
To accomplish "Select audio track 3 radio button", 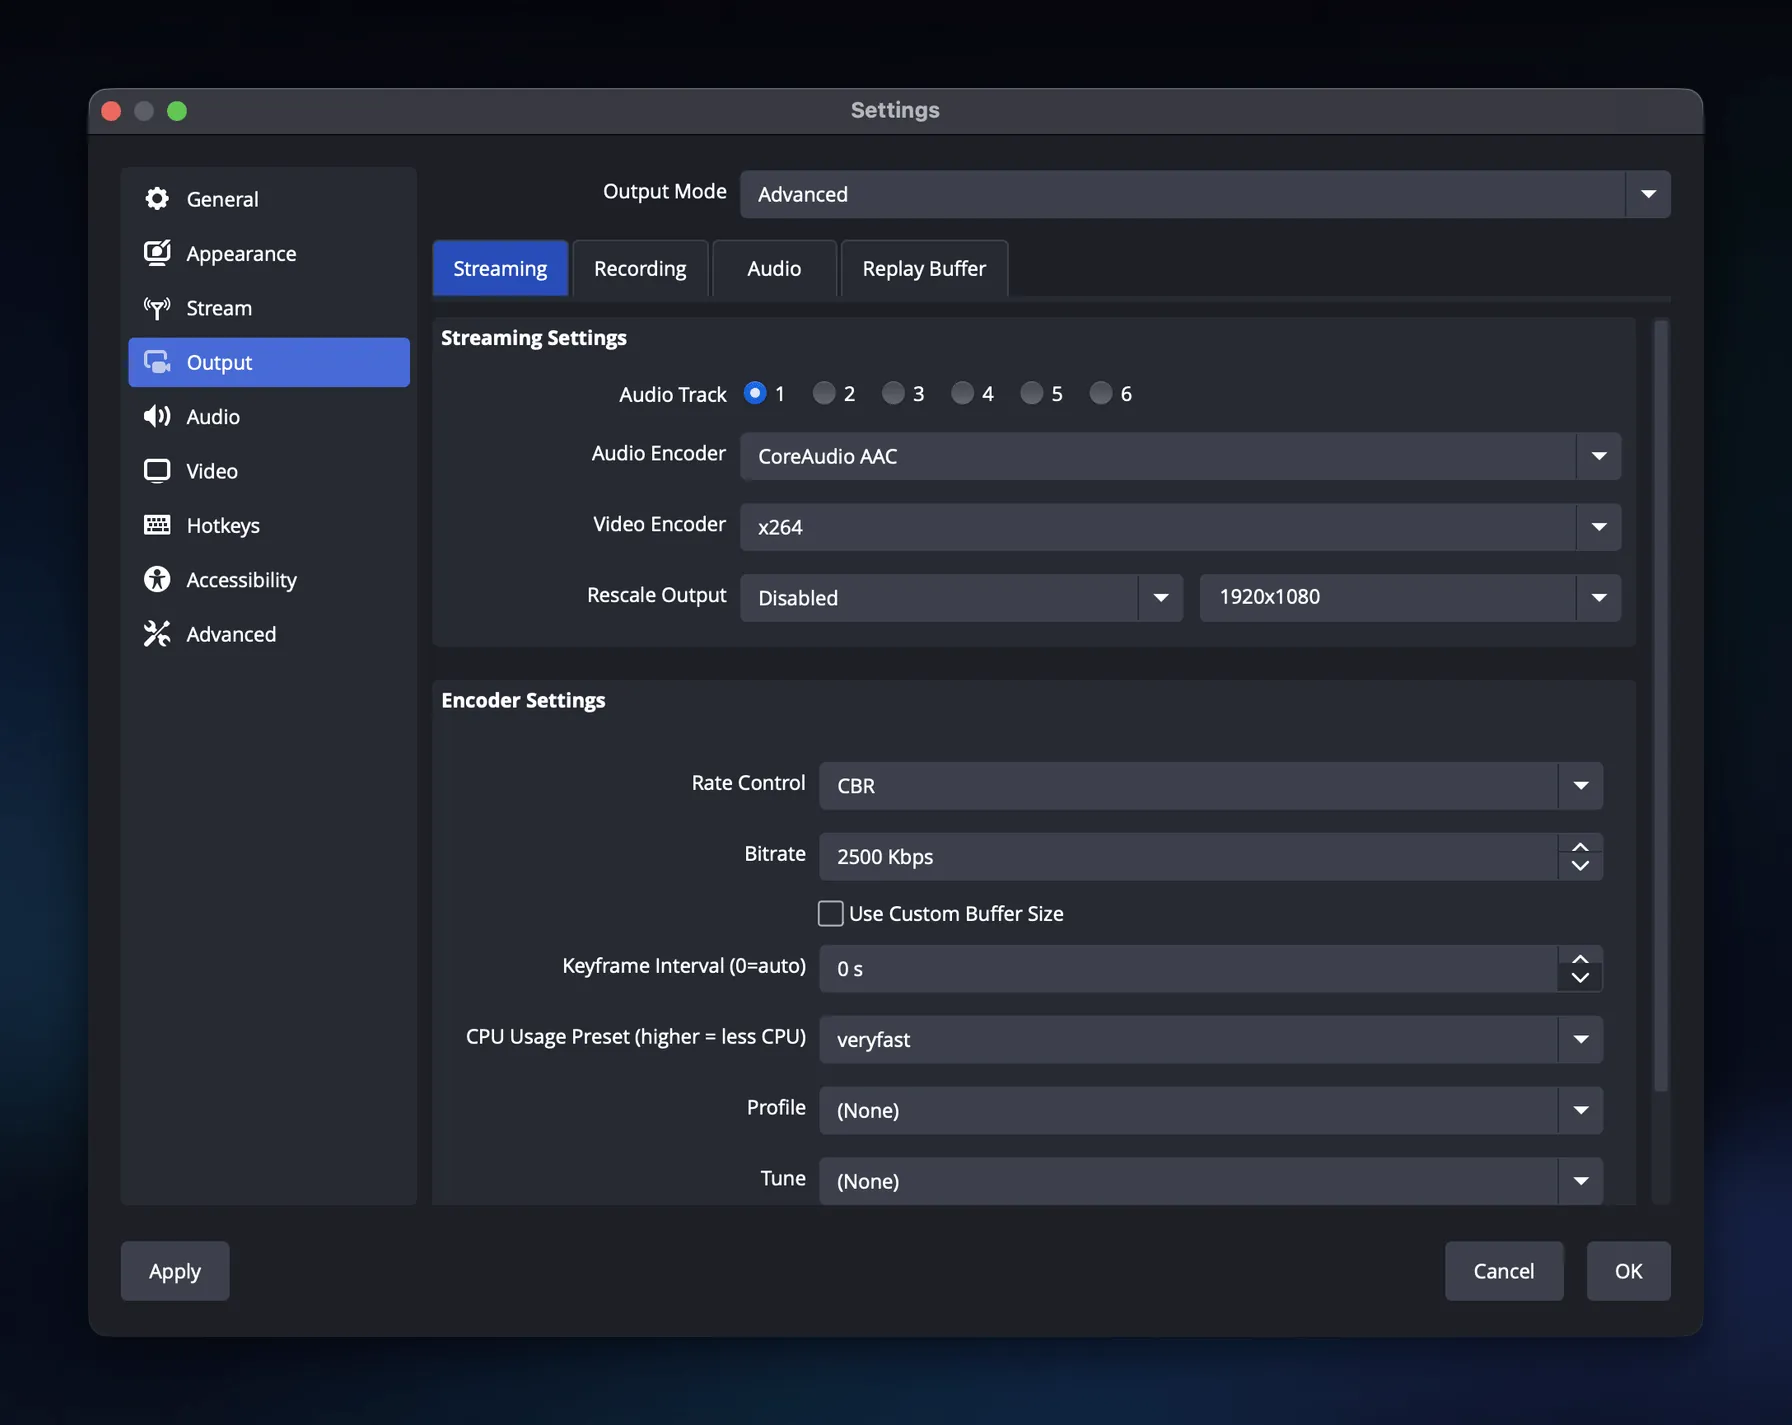I will (x=893, y=393).
